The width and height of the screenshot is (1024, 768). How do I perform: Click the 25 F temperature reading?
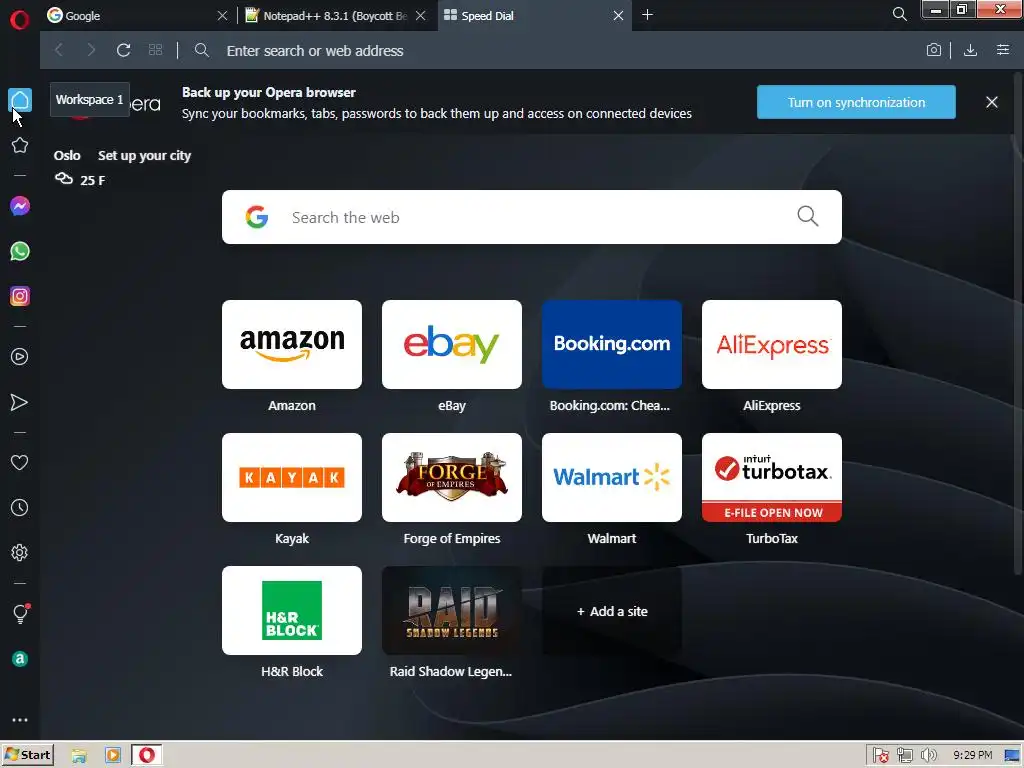click(93, 180)
